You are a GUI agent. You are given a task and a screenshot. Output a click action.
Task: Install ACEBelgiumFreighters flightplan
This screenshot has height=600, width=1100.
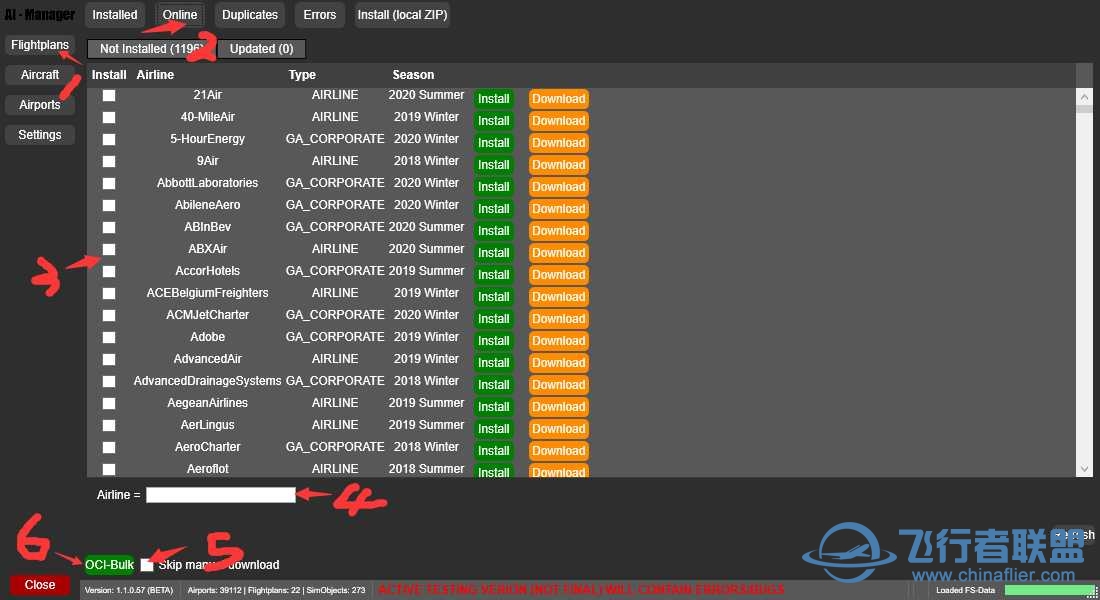point(494,297)
